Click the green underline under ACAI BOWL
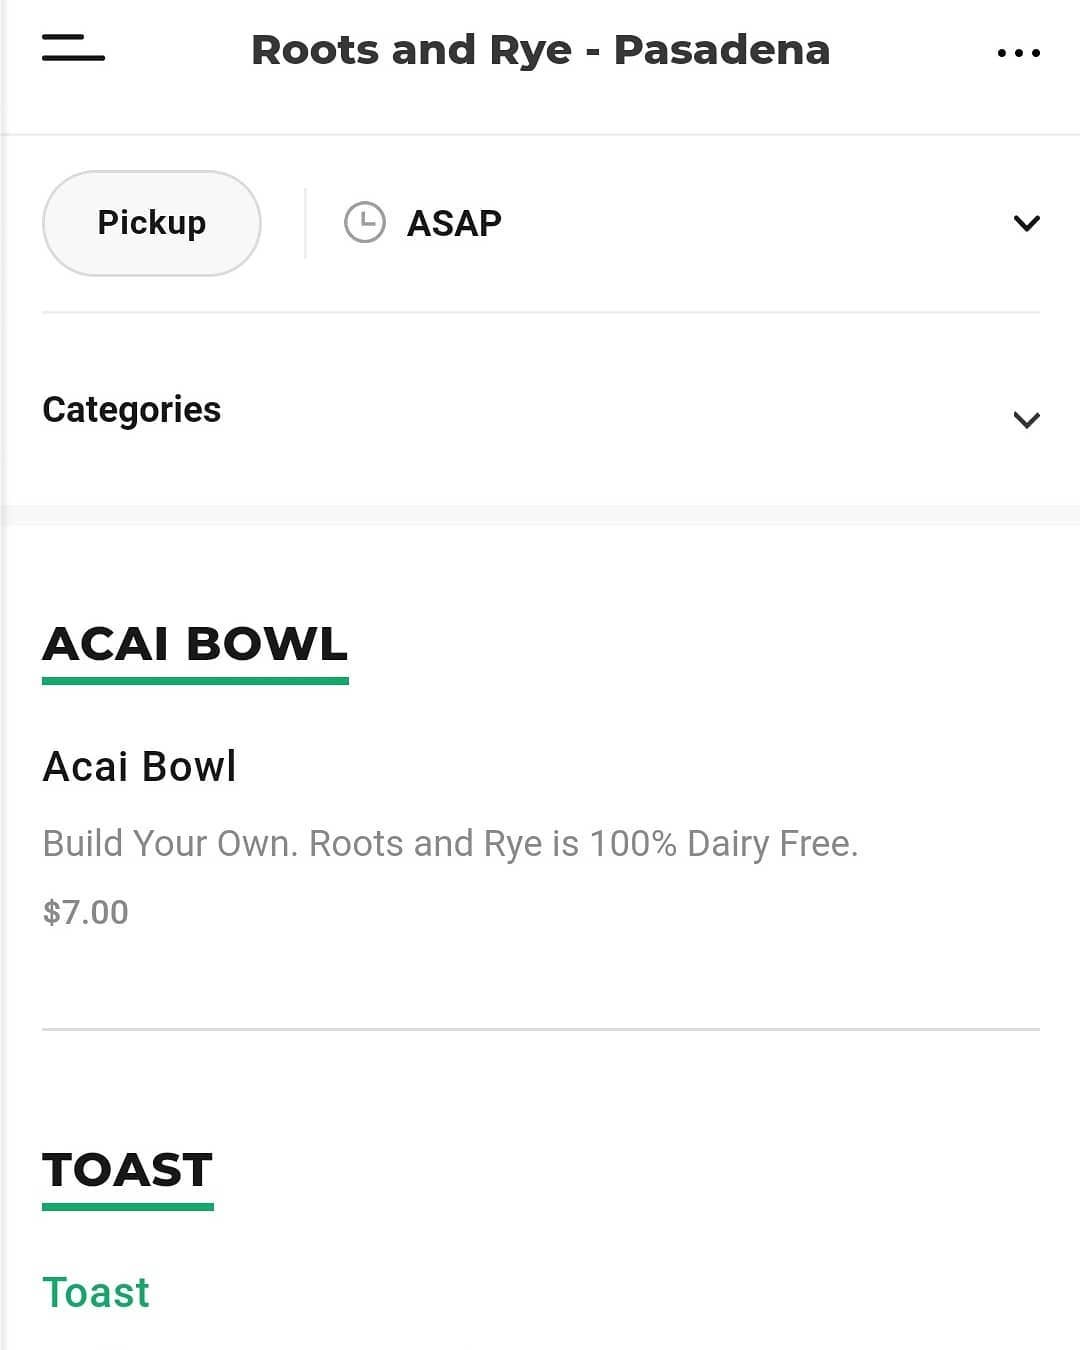Viewport: 1080px width, 1350px height. 195,681
